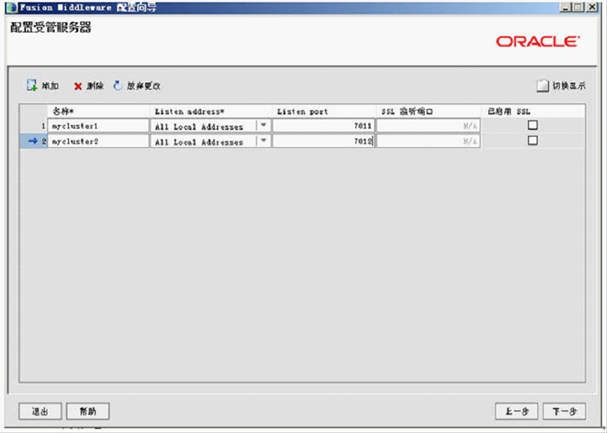Click the 下一步 (Next) button
Viewport: 607px width, 433px height.
pos(564,411)
